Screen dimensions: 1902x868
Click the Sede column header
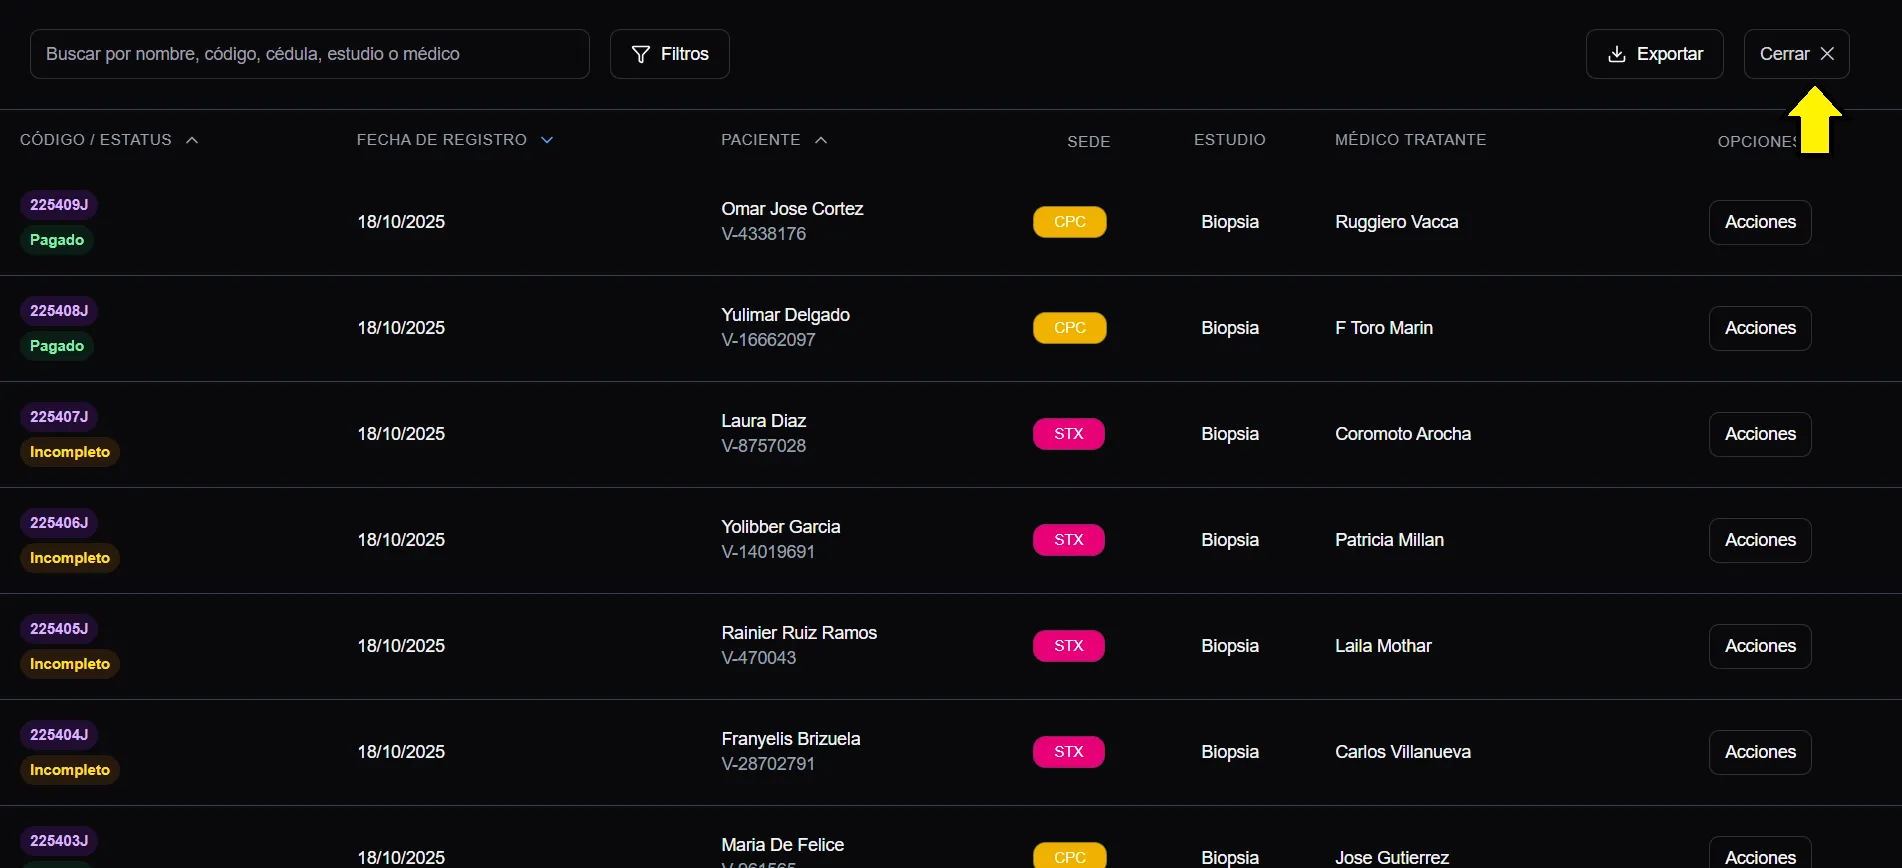[1088, 142]
